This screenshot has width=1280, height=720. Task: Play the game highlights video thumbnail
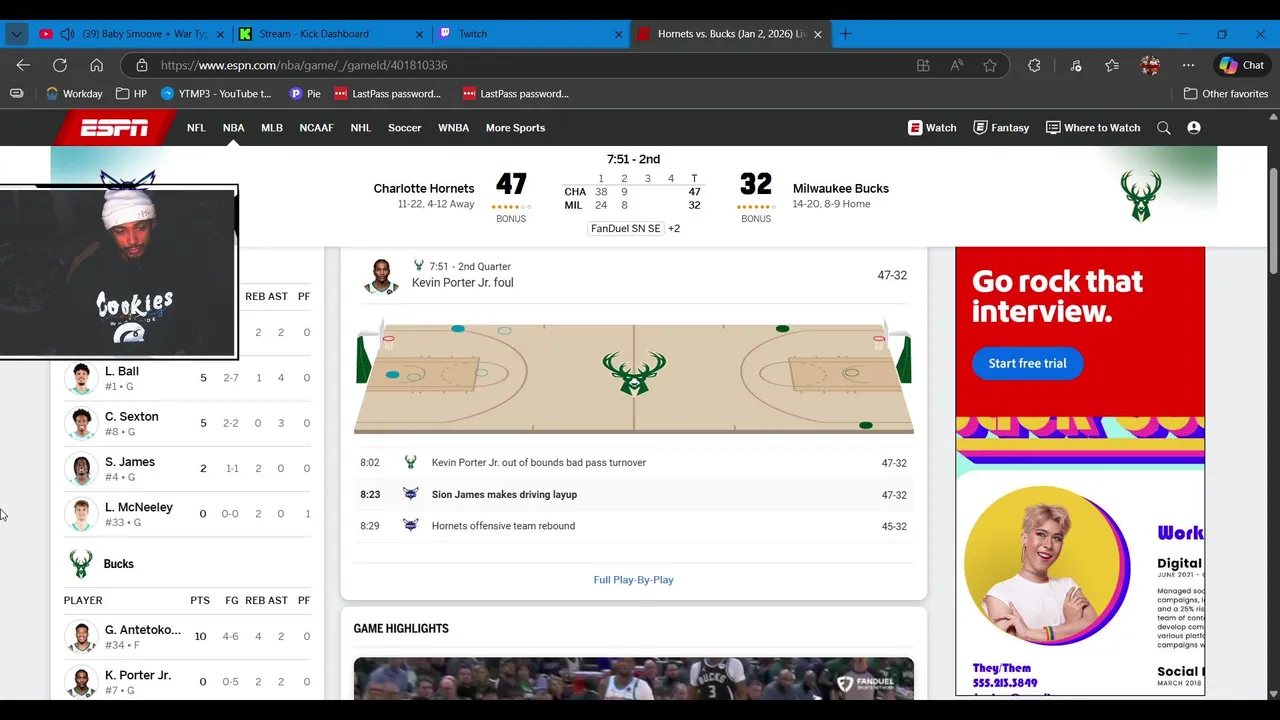coord(633,677)
